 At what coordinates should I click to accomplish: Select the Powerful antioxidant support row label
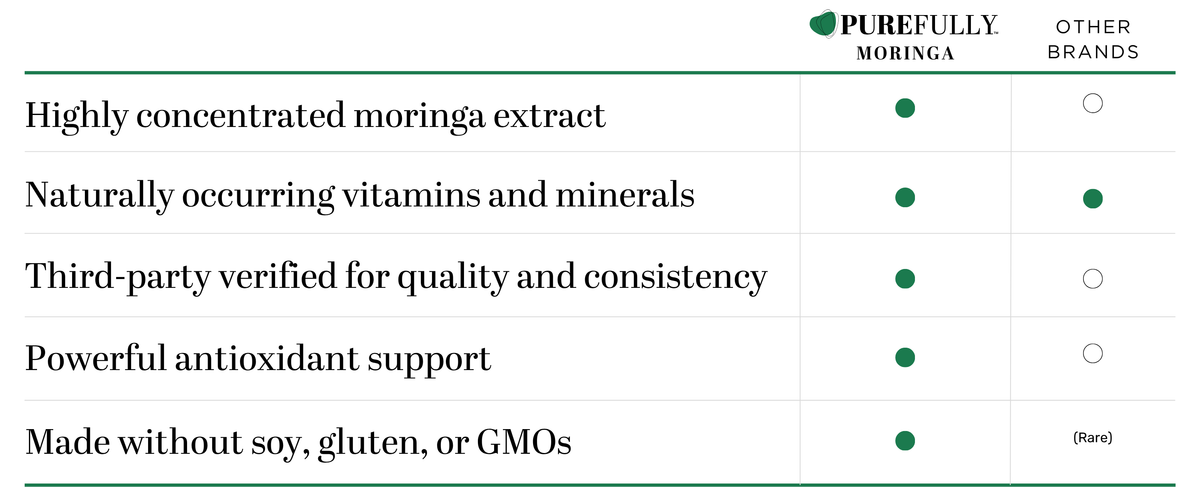pyautogui.click(x=258, y=358)
